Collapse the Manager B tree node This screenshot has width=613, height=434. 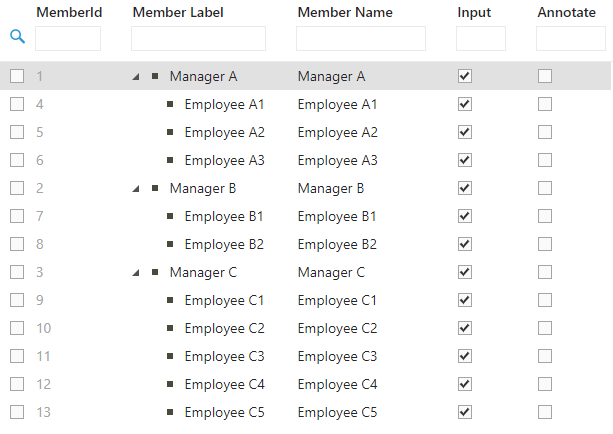coord(136,189)
